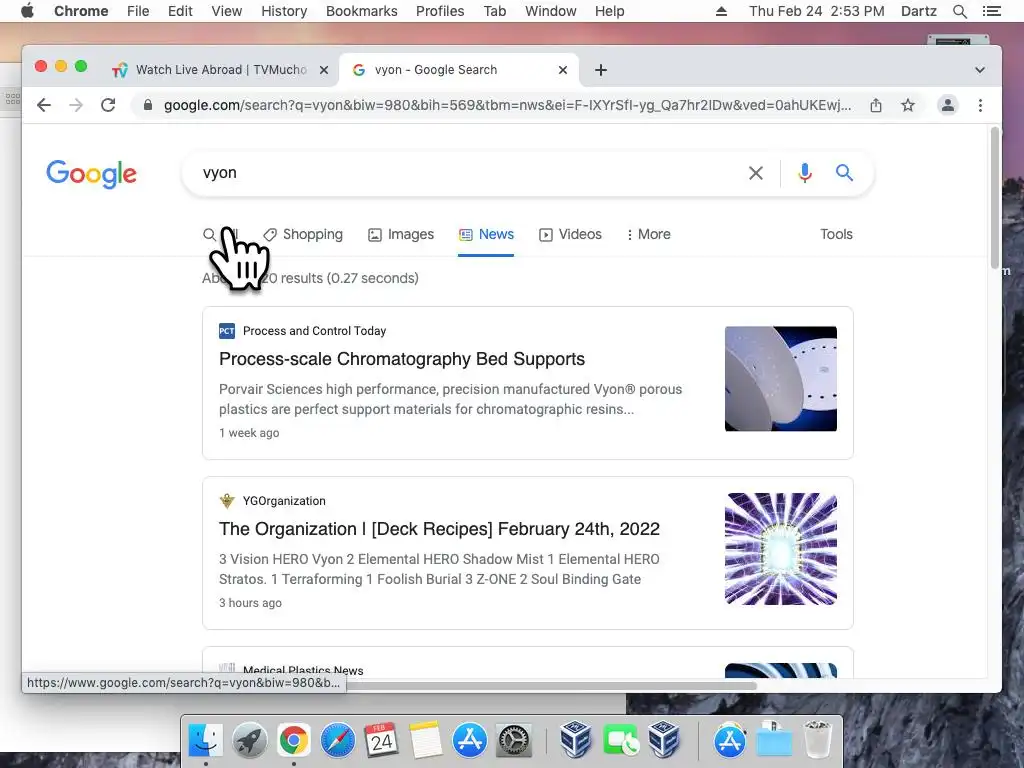Viewport: 1024px width, 768px height.
Task: Open Chrome's three-dot menu
Action: click(980, 105)
